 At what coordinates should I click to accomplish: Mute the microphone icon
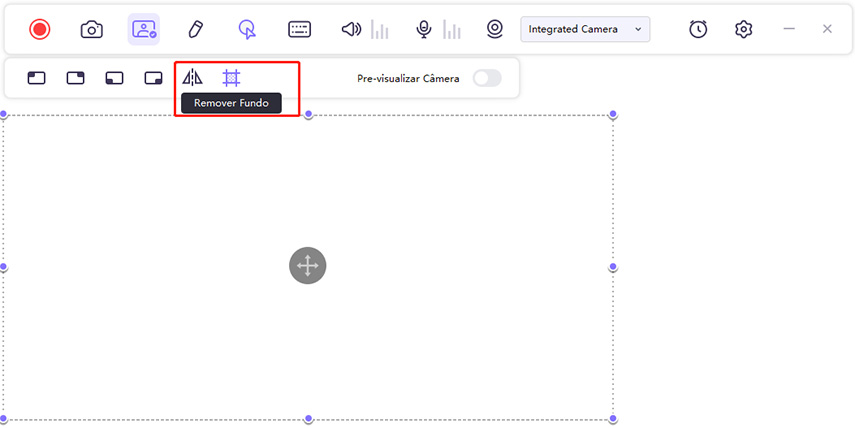coord(424,29)
